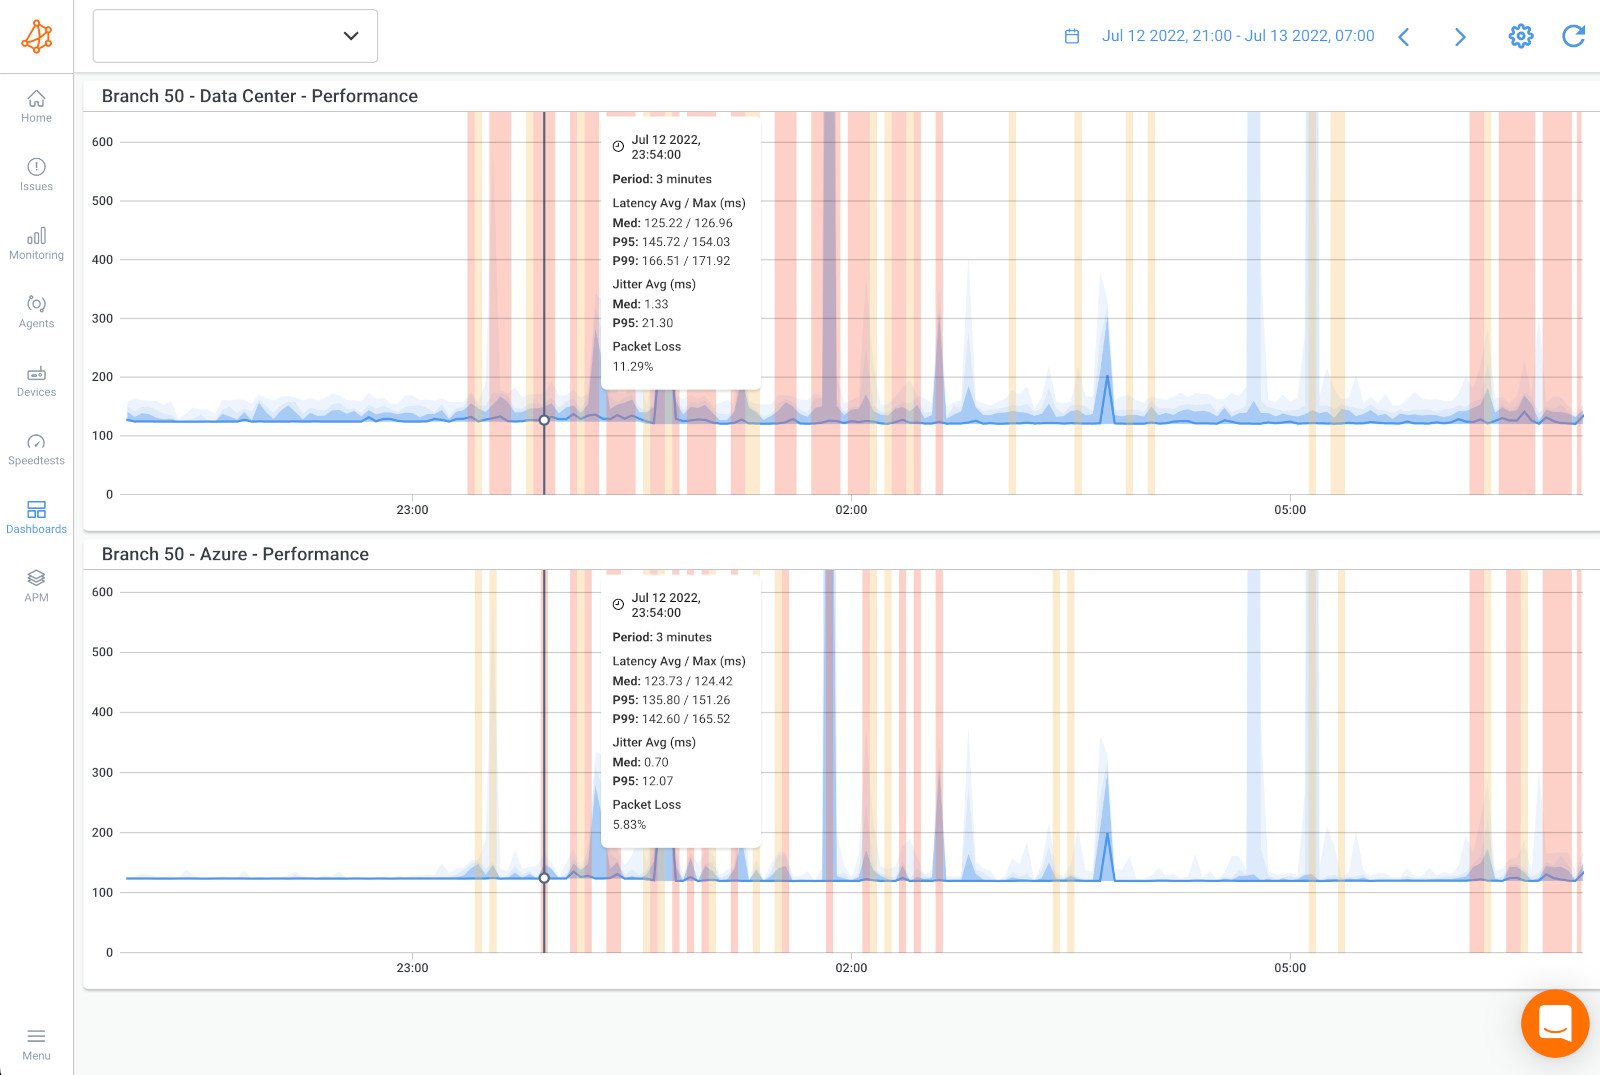Select the Obkio logo at top left

pyautogui.click(x=36, y=36)
